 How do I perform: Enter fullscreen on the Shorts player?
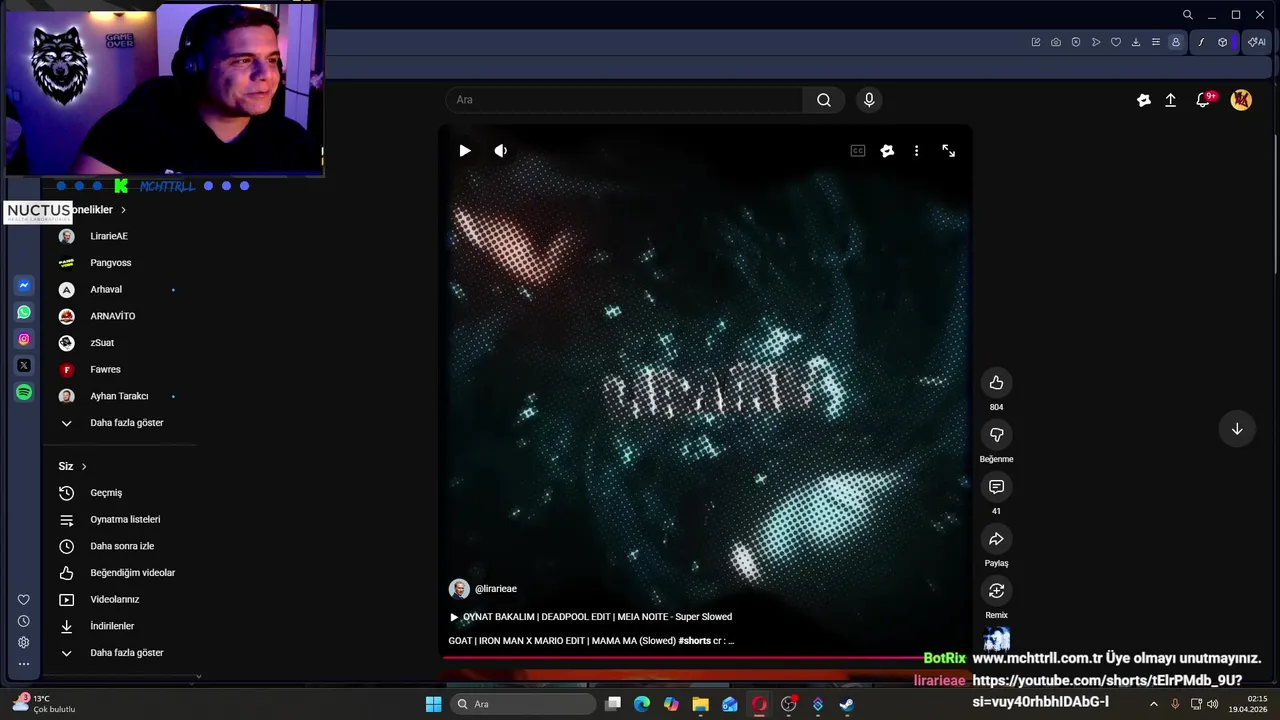948,151
